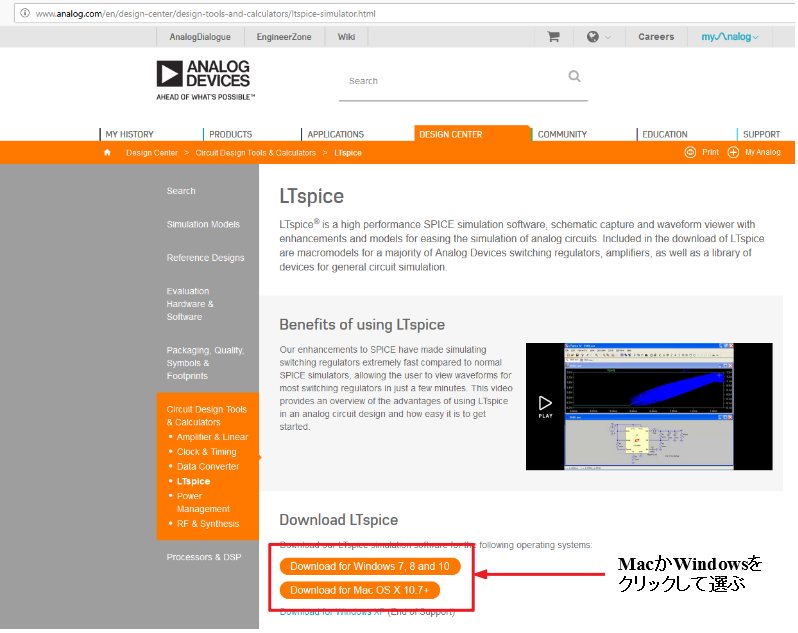
Task: Click the site info icon in address bar
Action: pos(24,13)
